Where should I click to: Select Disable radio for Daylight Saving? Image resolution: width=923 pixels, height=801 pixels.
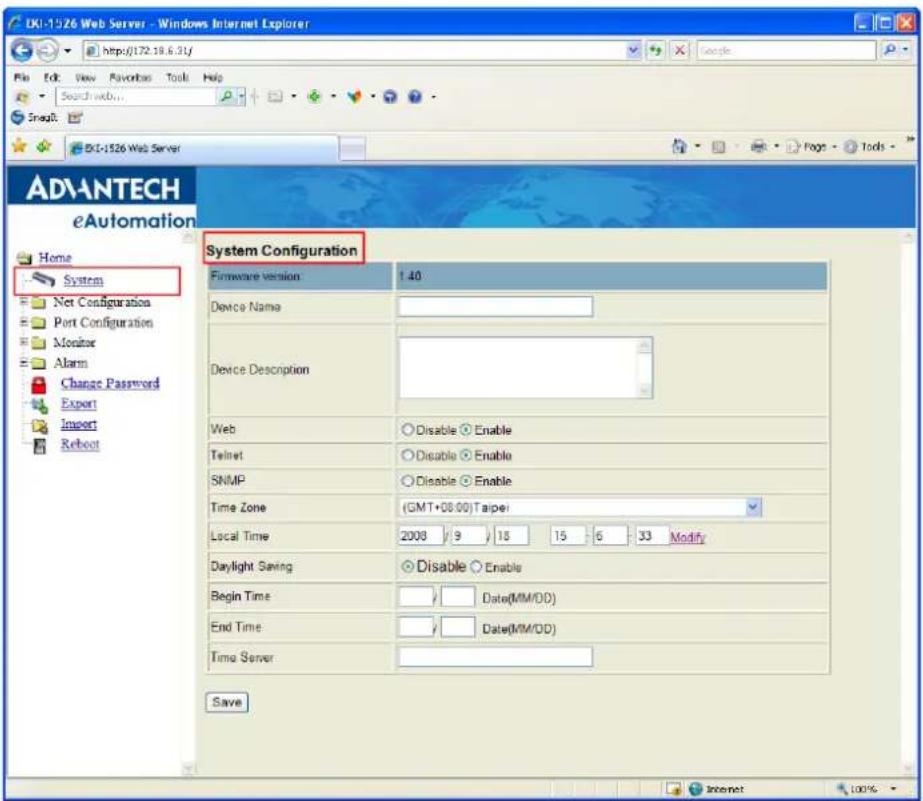[x=407, y=566]
